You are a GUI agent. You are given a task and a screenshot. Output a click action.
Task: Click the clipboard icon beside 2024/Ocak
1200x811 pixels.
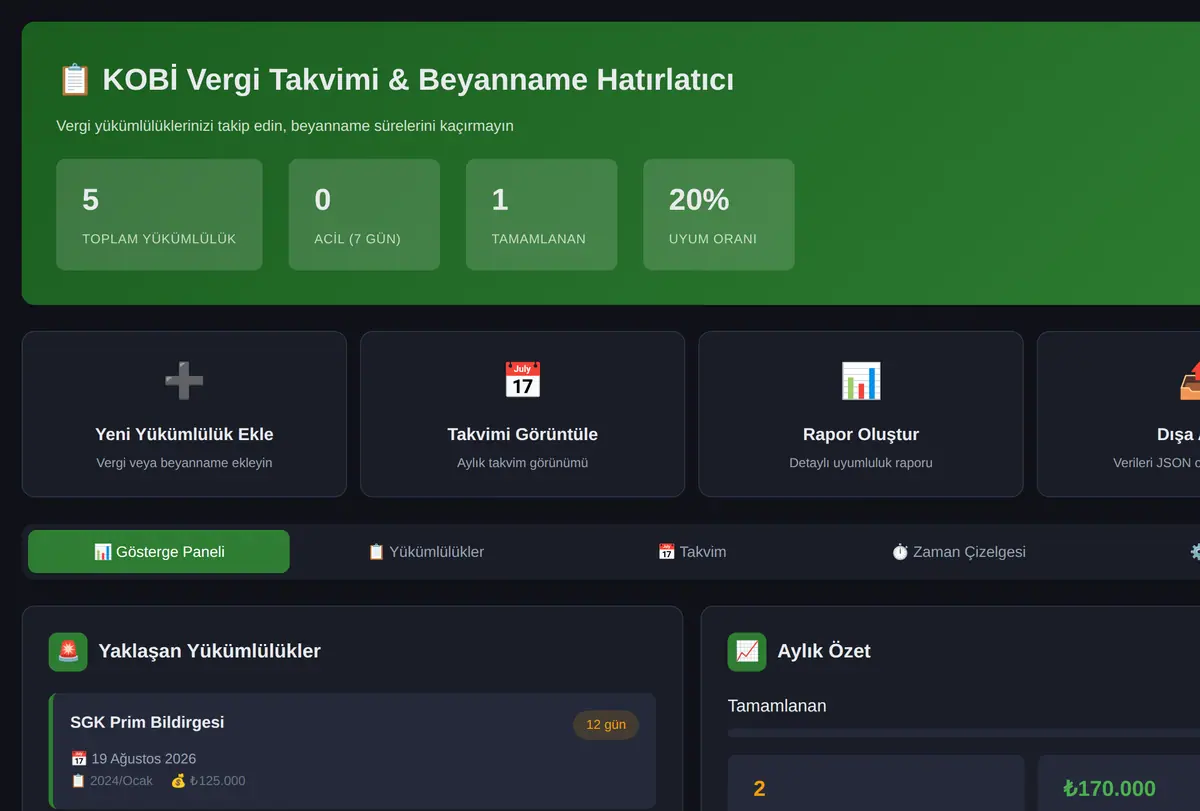point(78,781)
